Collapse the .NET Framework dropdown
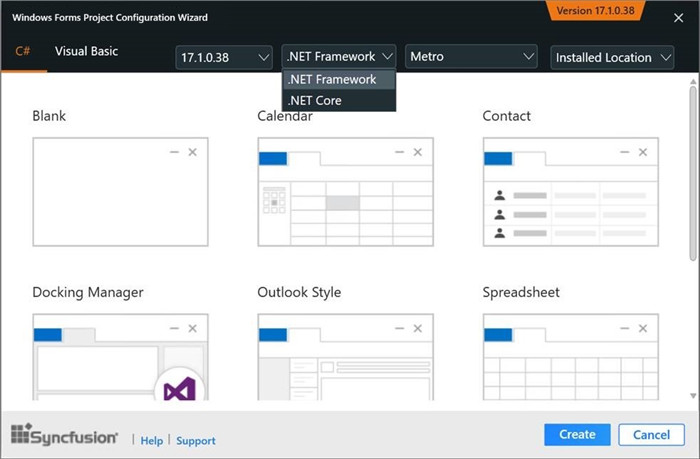 (x=339, y=58)
